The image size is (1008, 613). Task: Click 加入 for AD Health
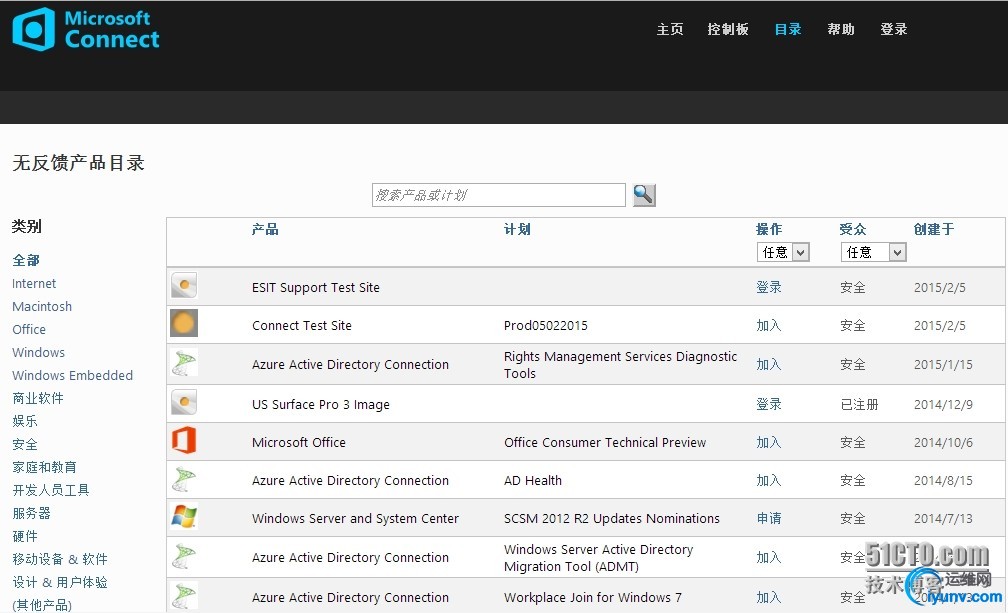[769, 480]
